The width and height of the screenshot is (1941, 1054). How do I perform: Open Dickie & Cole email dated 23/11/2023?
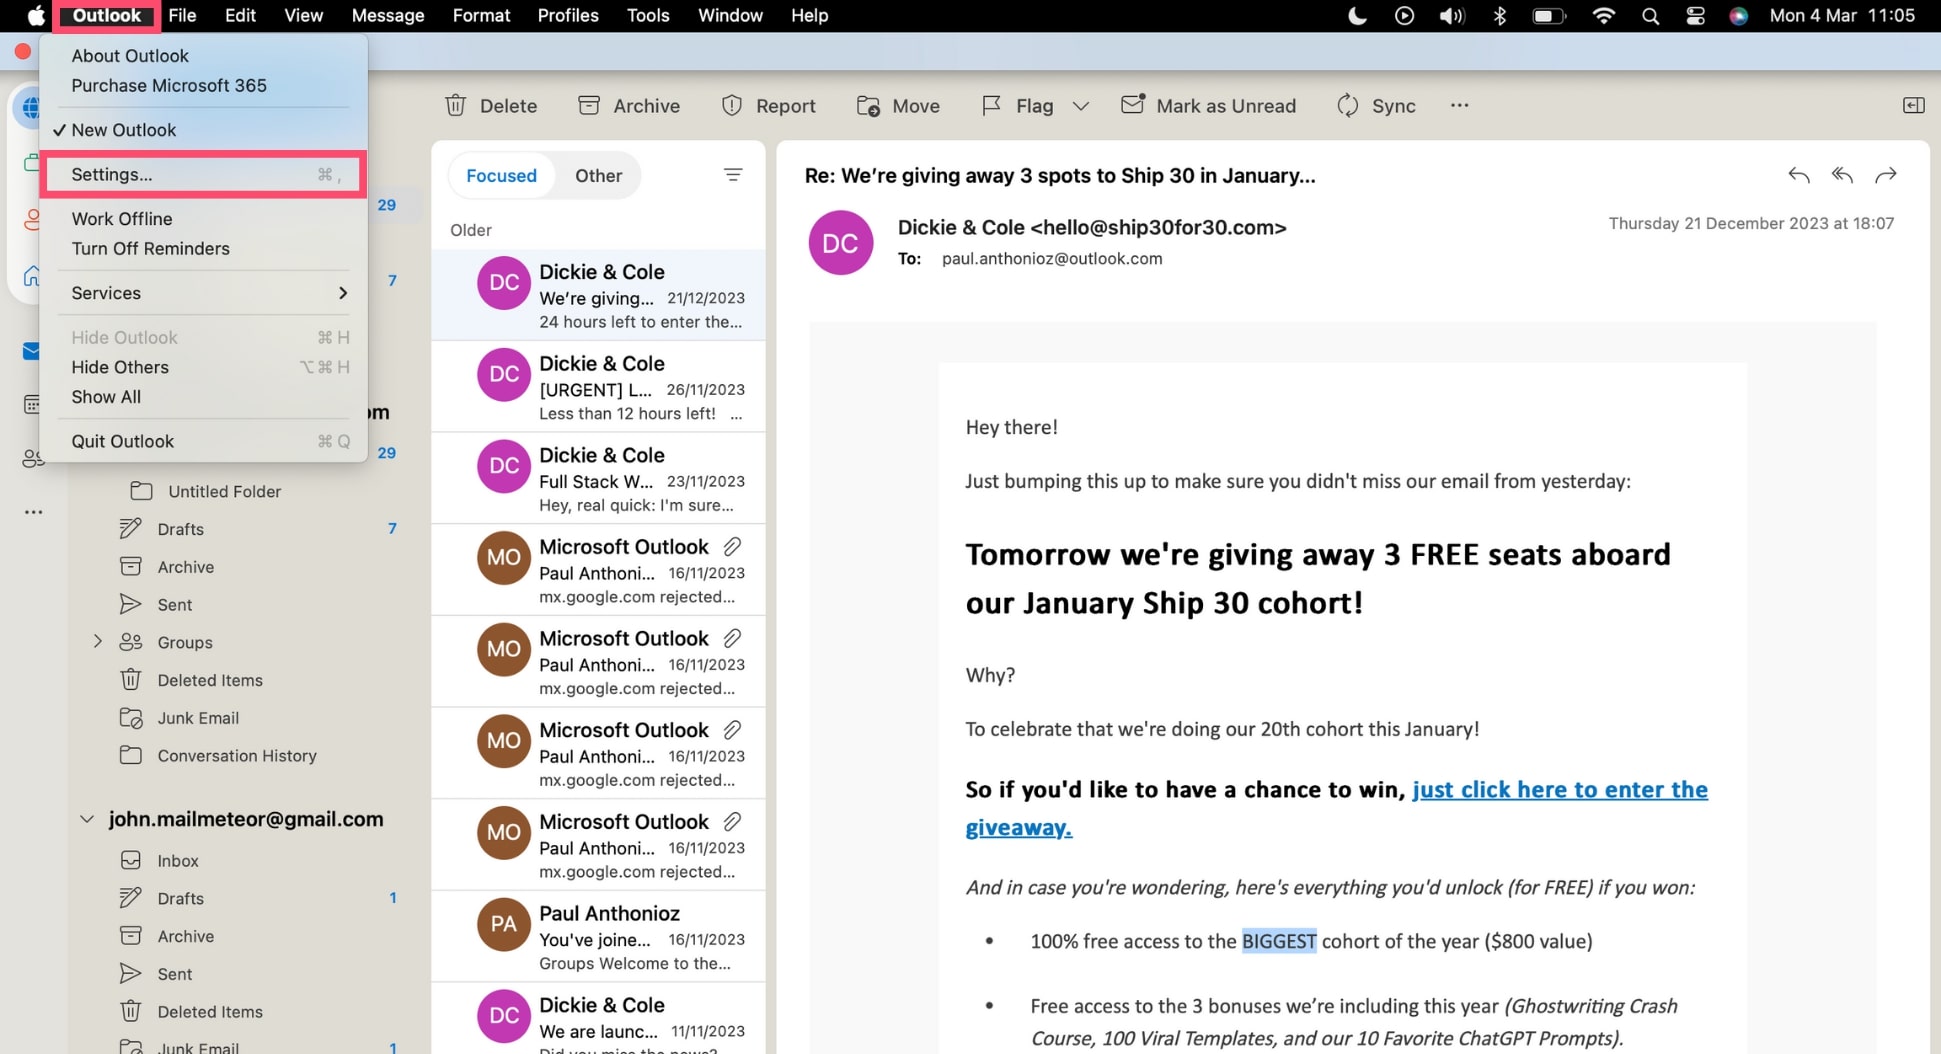[598, 479]
